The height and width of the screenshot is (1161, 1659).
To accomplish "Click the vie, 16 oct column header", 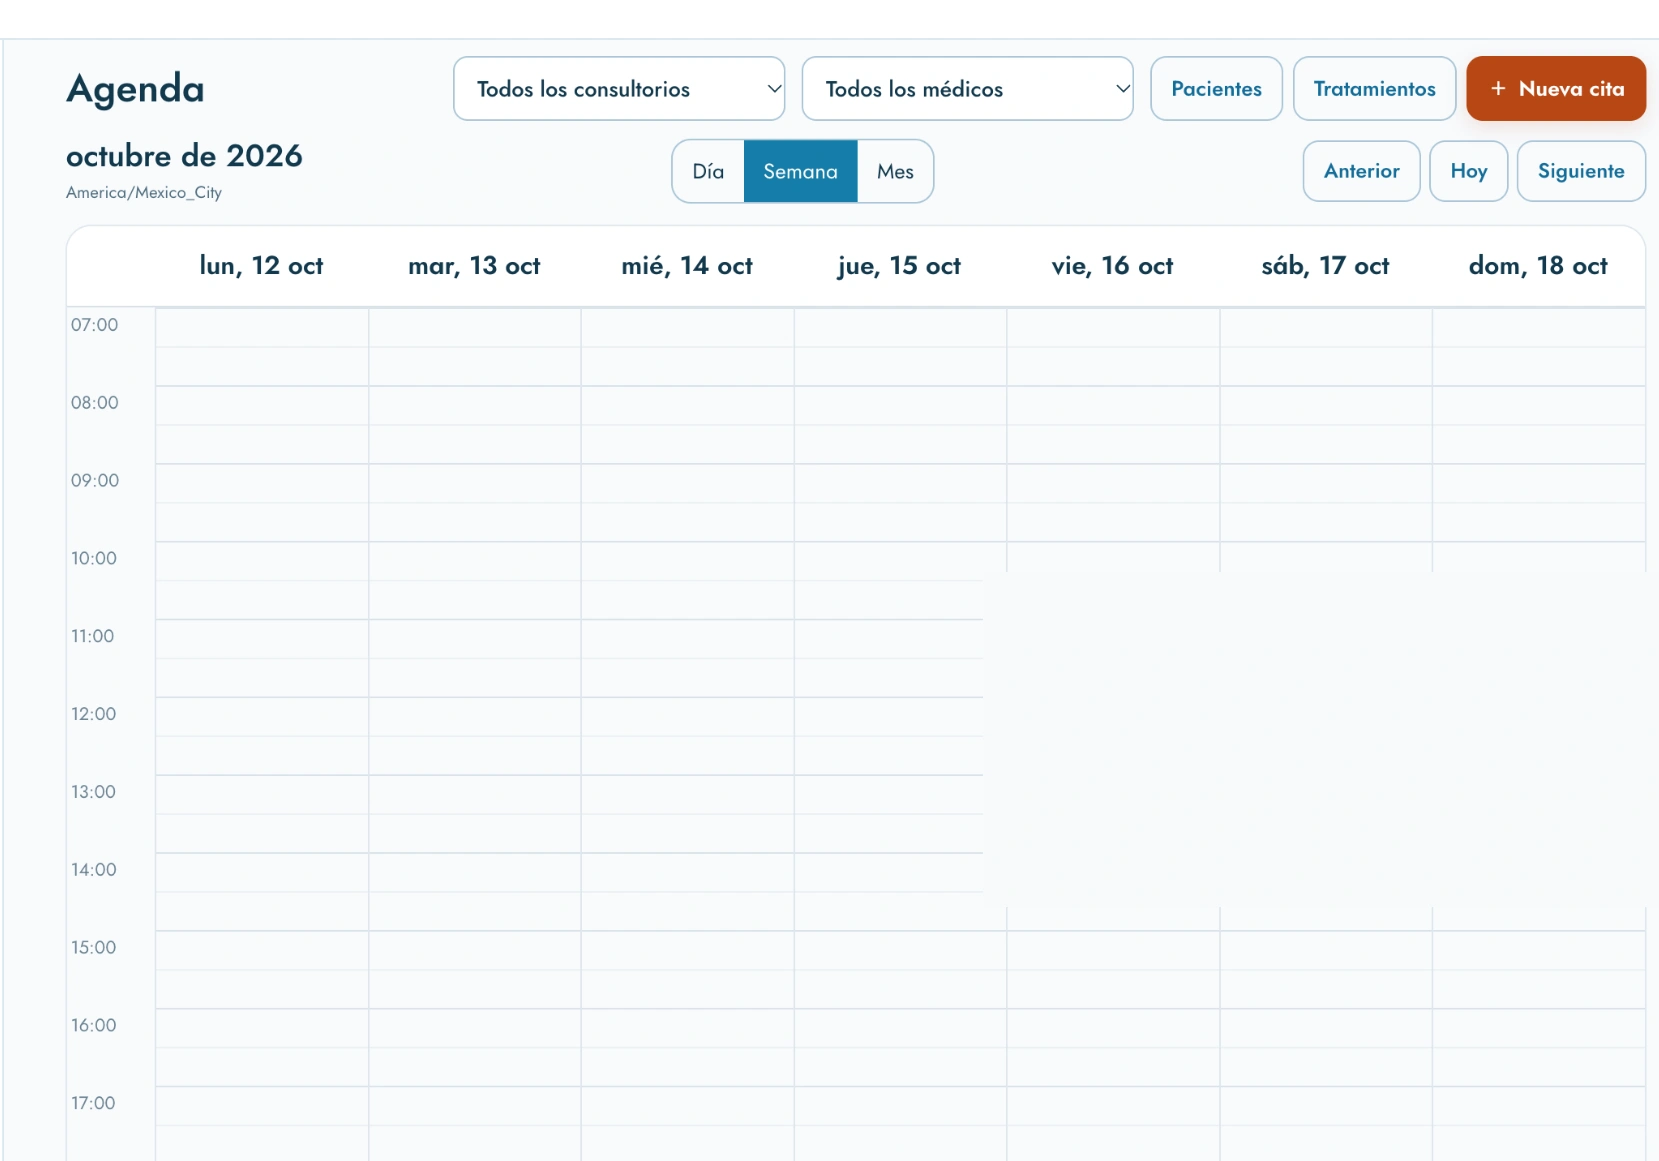I will click(x=1112, y=266).
